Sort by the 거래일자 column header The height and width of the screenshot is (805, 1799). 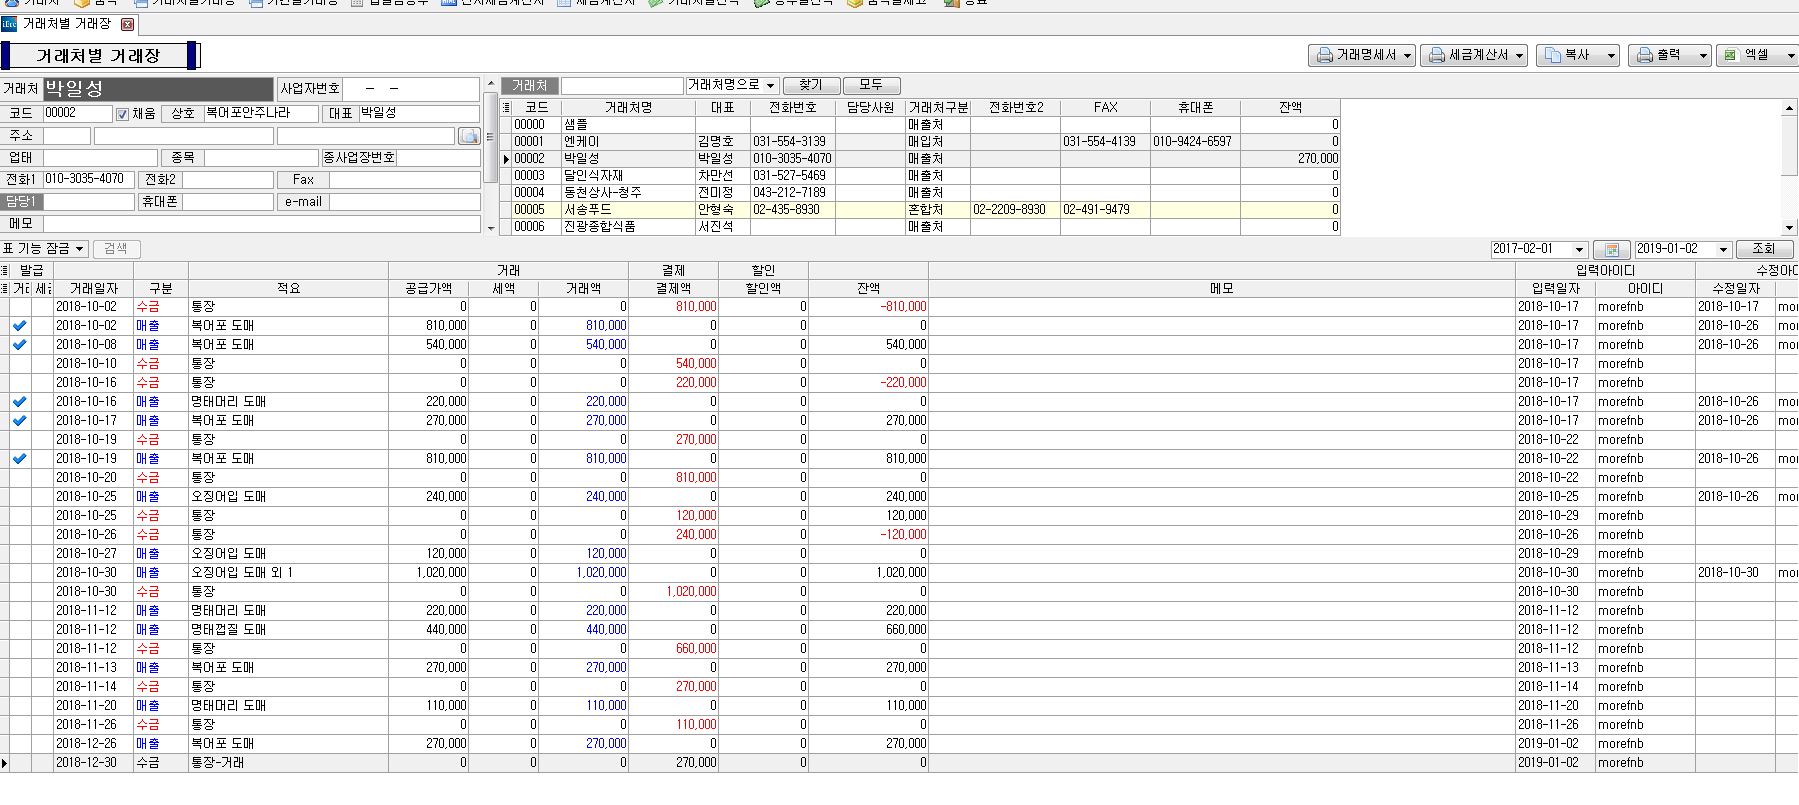(93, 288)
